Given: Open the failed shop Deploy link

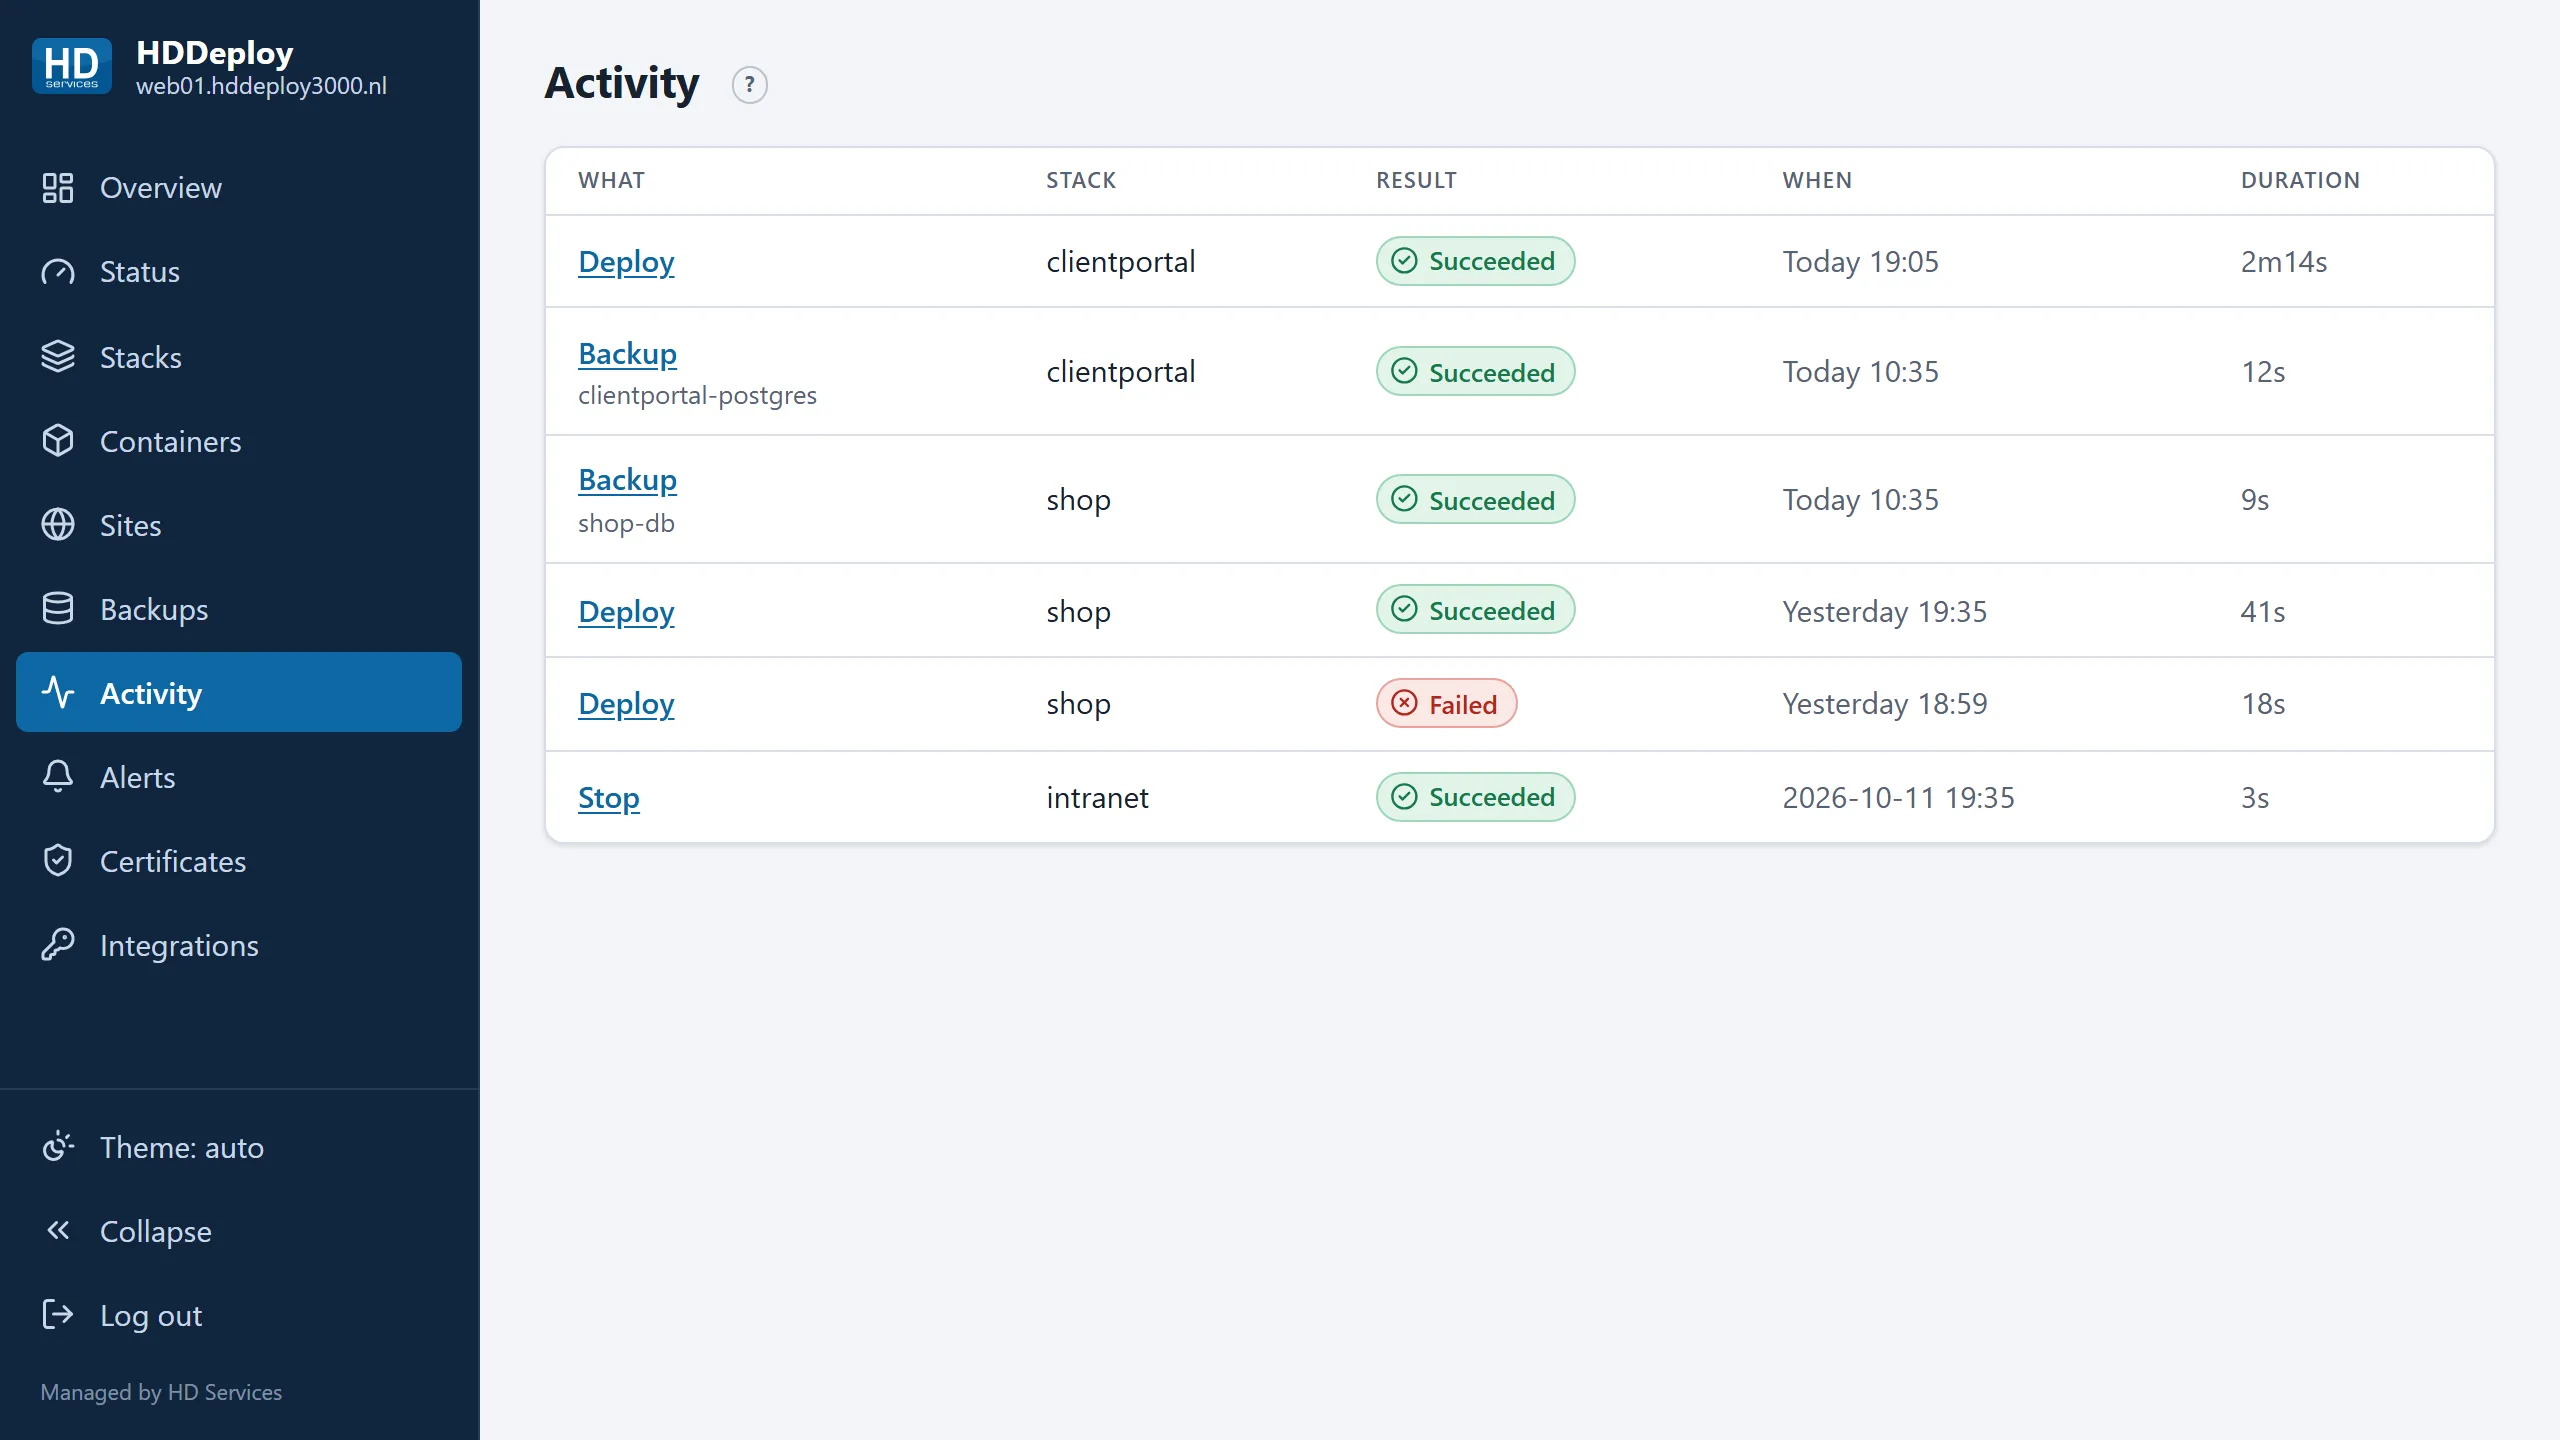Looking at the screenshot, I should tap(626, 704).
